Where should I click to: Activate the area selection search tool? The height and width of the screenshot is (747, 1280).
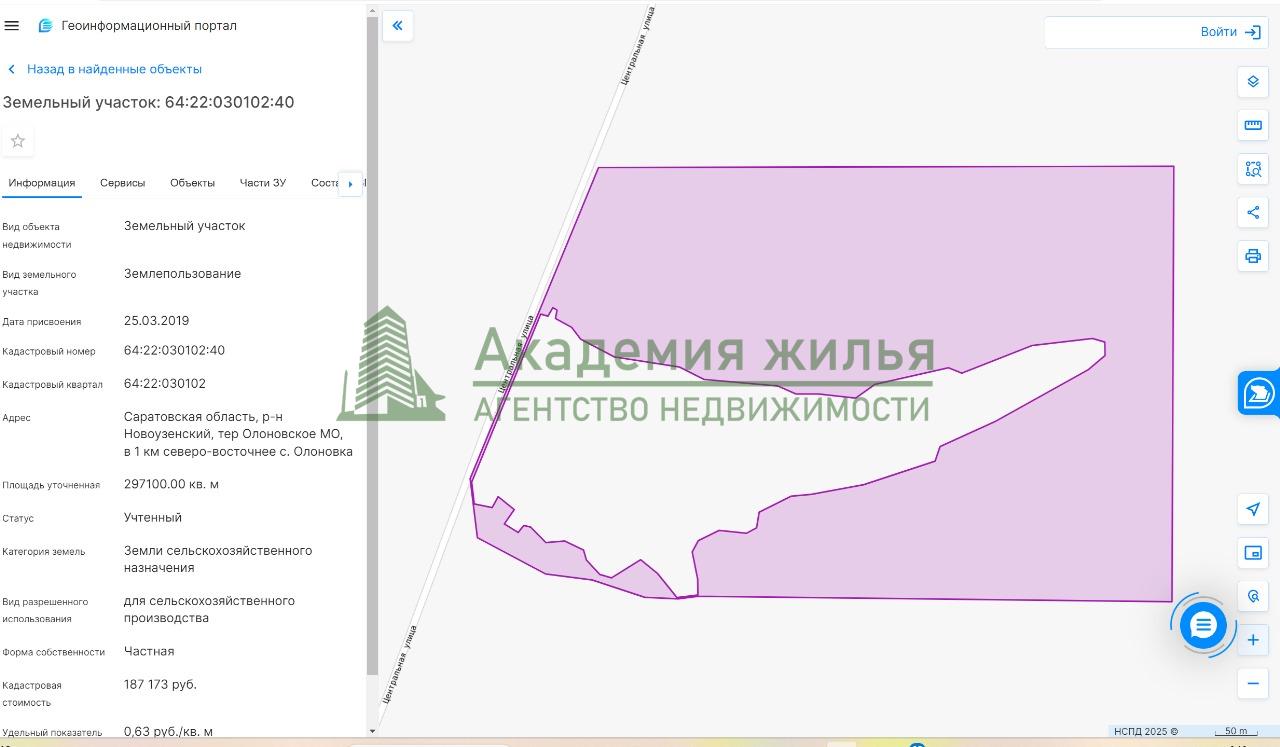1253,169
